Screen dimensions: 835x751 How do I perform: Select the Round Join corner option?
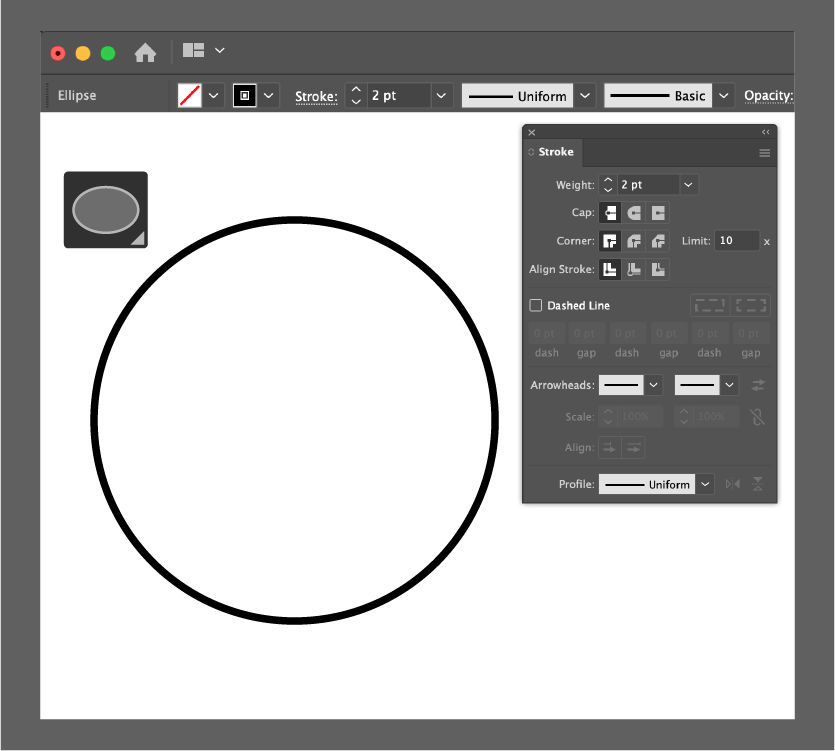pos(634,241)
